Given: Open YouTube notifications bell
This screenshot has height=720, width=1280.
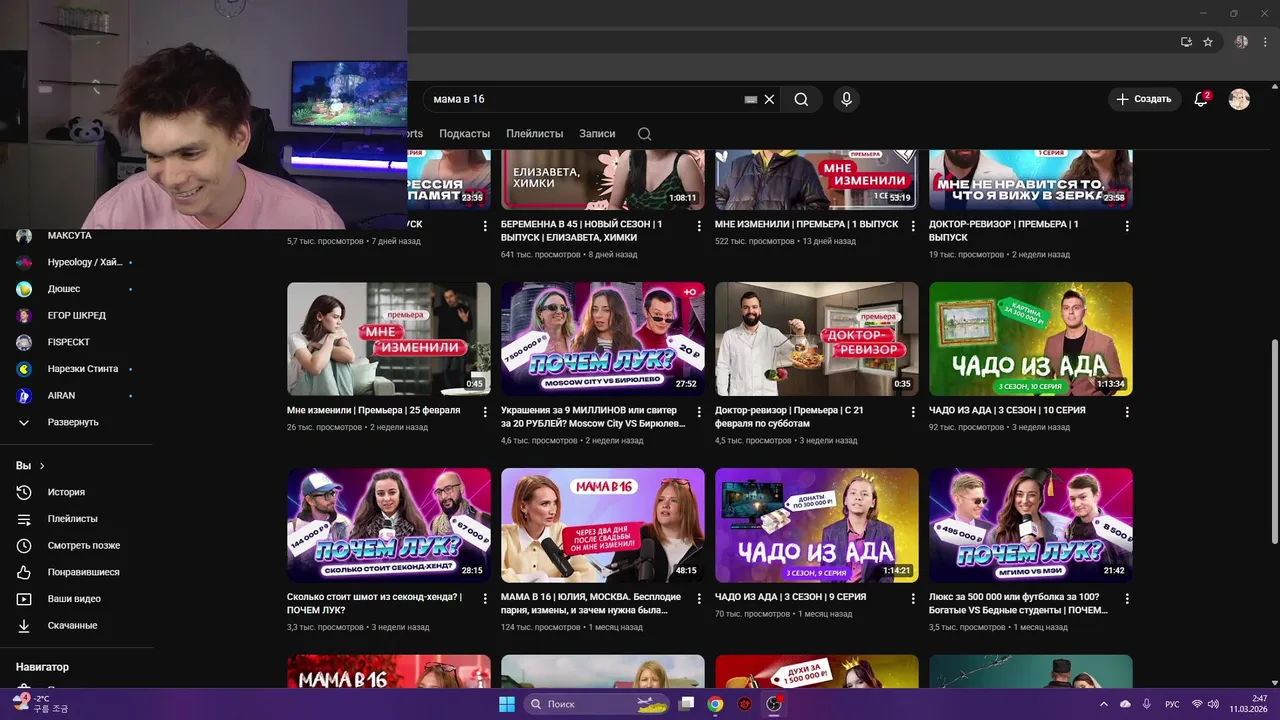Looking at the screenshot, I should [1202, 99].
